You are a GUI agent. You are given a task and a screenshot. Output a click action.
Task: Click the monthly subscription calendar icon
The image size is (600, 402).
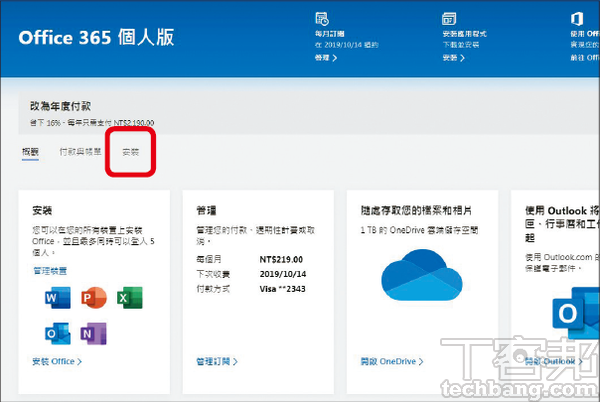point(322,18)
